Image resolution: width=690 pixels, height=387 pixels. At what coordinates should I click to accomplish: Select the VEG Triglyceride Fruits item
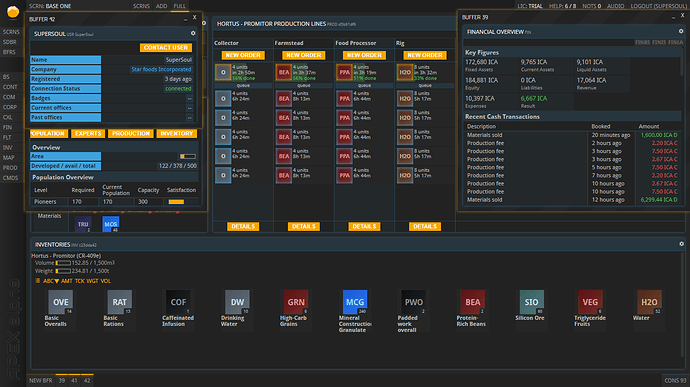coord(590,302)
